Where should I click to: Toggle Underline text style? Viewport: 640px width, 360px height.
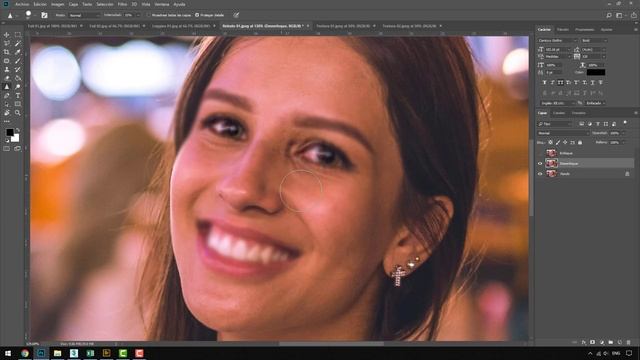592,82
